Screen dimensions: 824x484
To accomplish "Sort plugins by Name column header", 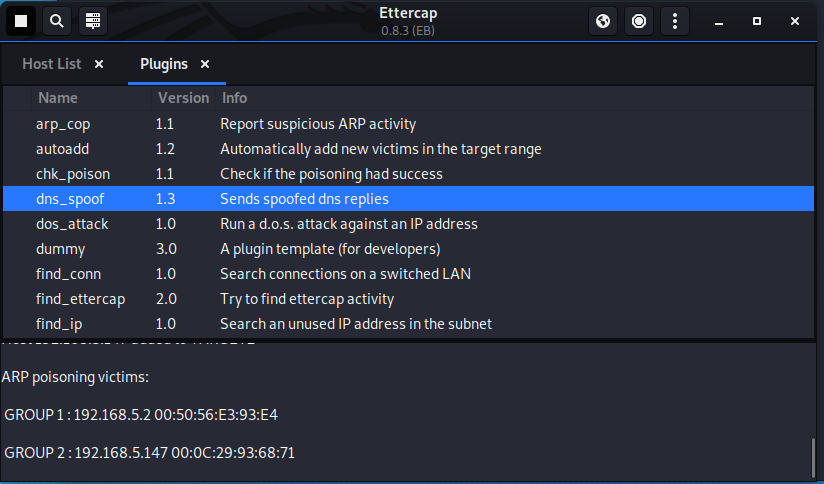I will pos(58,98).
